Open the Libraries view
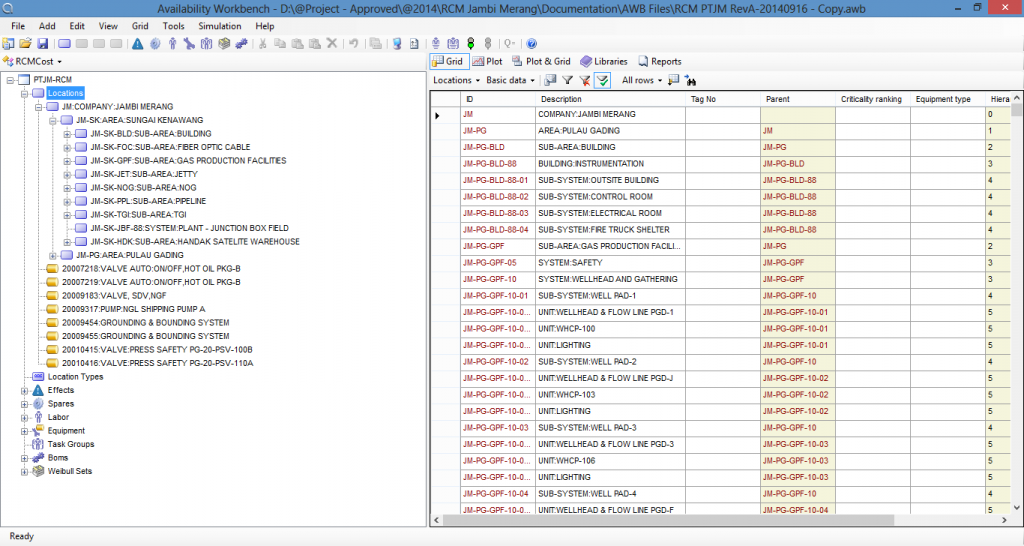 [603, 61]
